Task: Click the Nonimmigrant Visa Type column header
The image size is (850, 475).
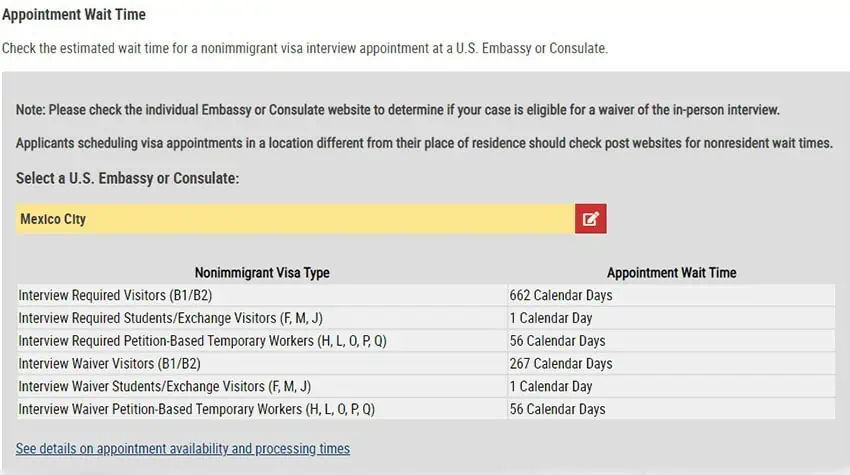Action: tap(262, 273)
